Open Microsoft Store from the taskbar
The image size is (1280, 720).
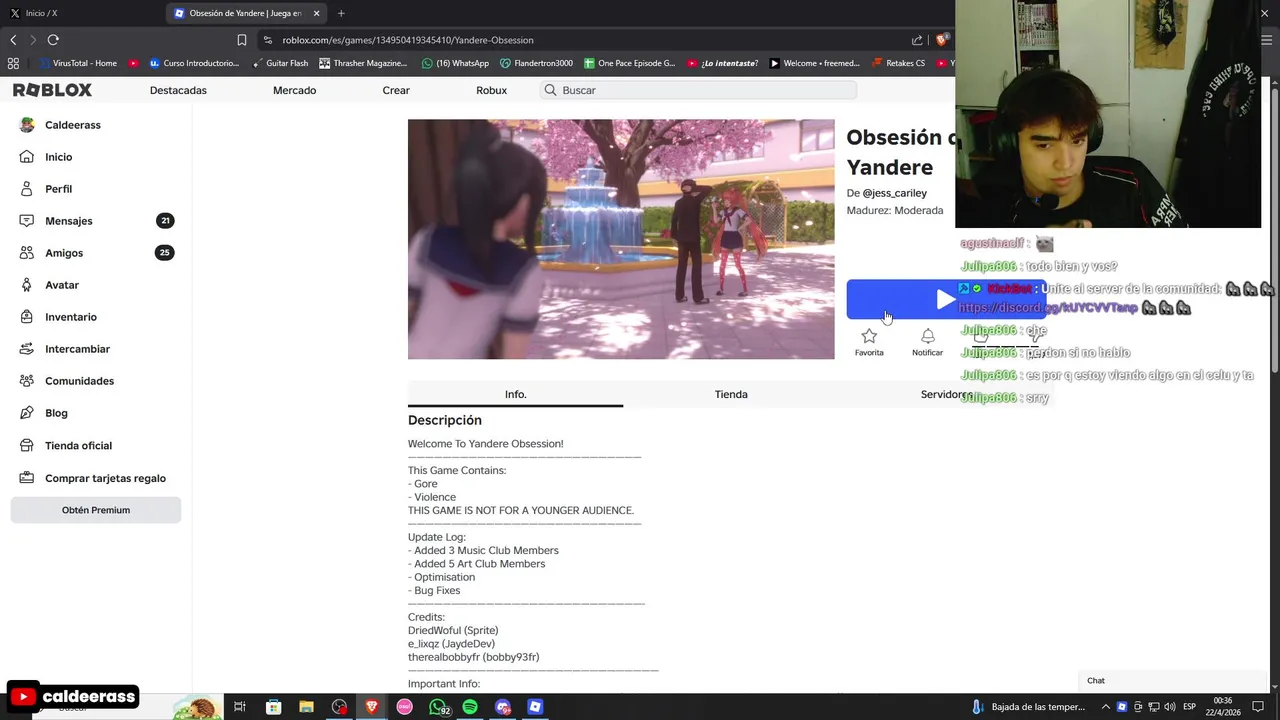(x=273, y=707)
